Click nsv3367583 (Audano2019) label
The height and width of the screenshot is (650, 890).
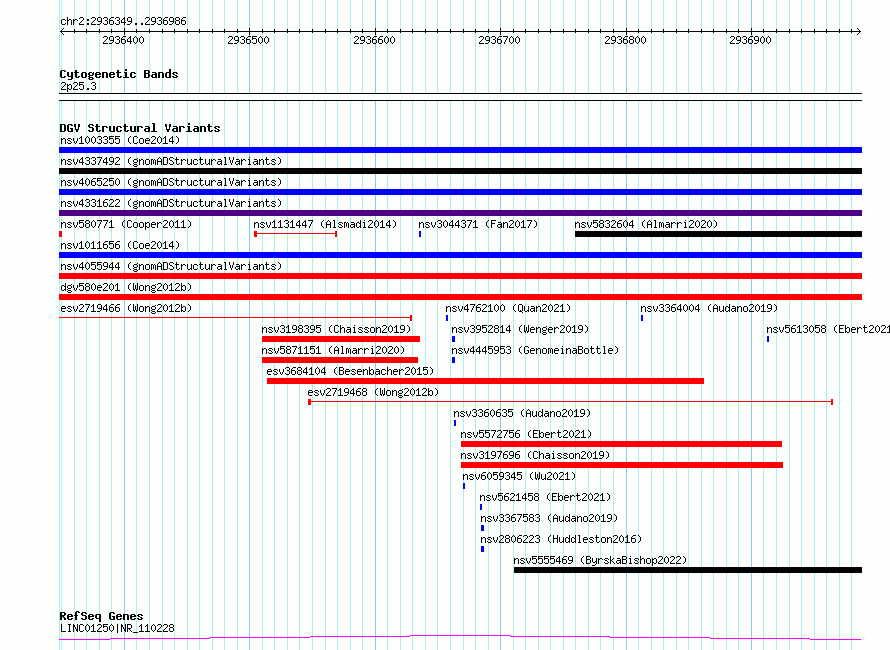[549, 518]
